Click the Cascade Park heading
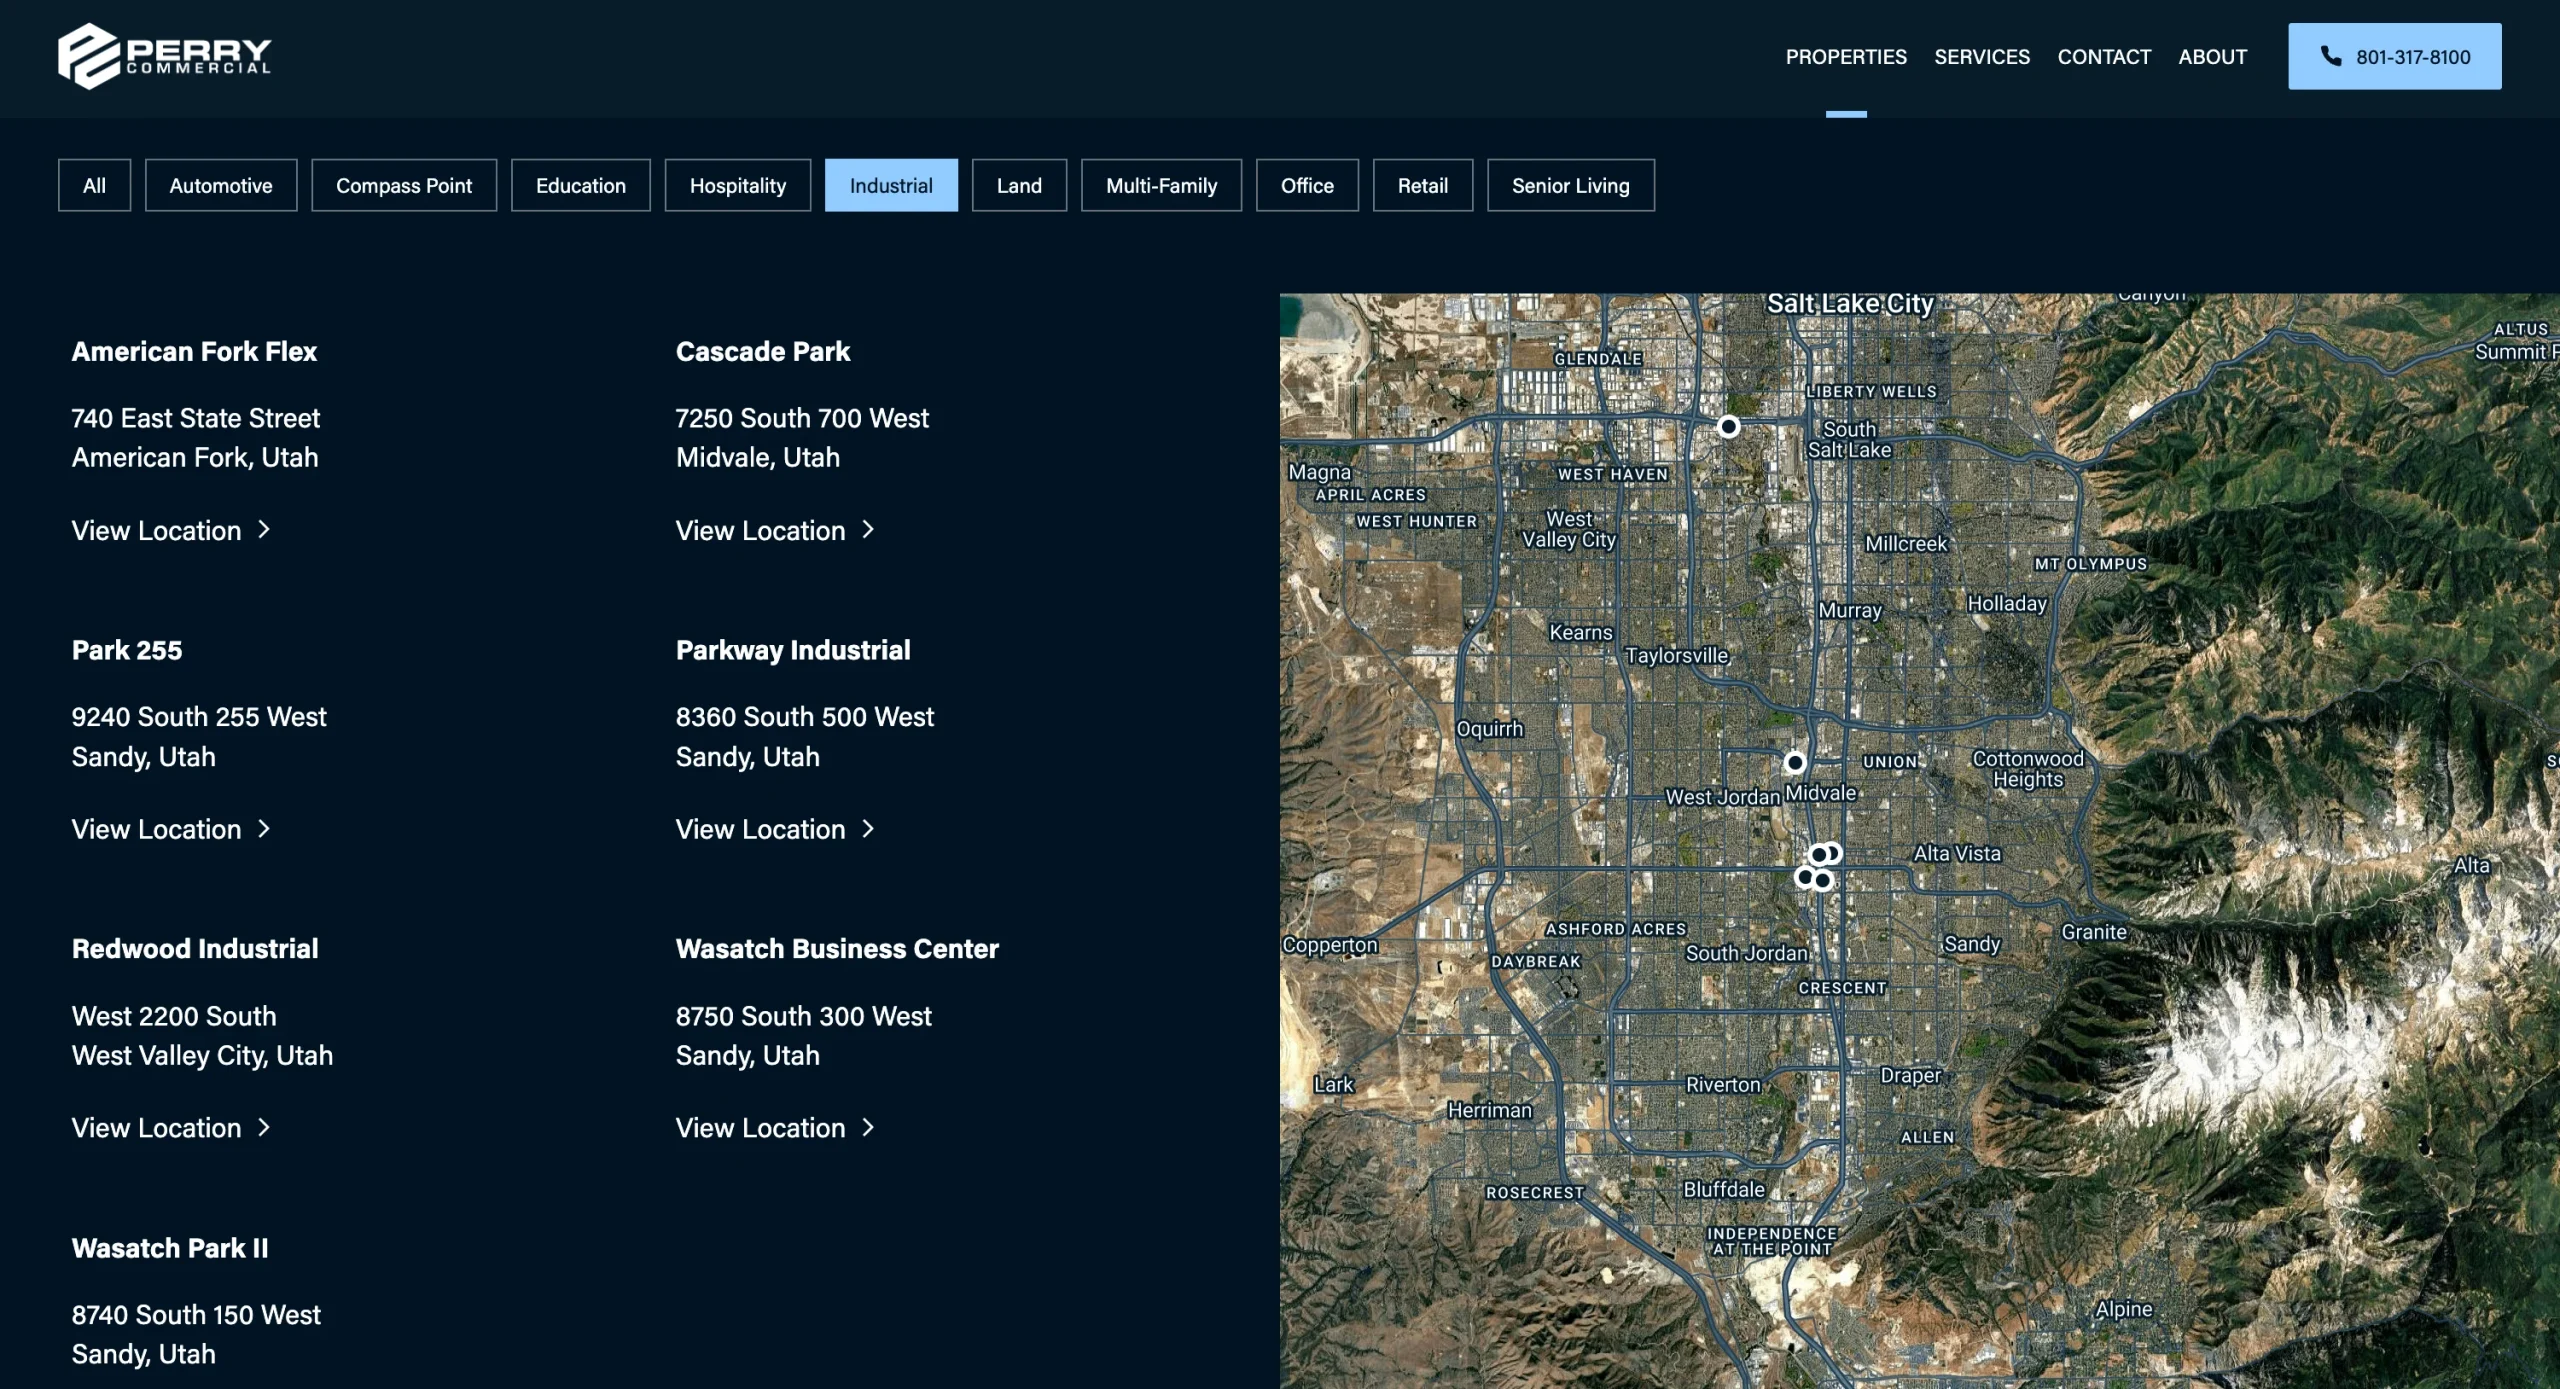The image size is (2560, 1389). click(763, 351)
